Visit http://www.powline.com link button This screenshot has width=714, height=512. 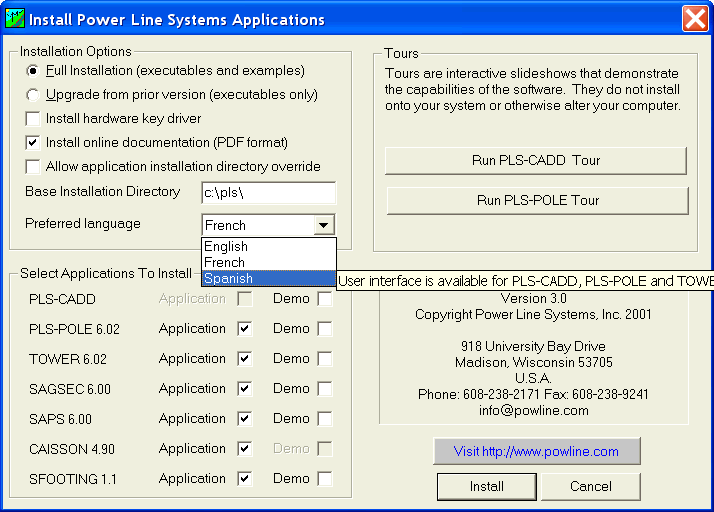(536, 451)
